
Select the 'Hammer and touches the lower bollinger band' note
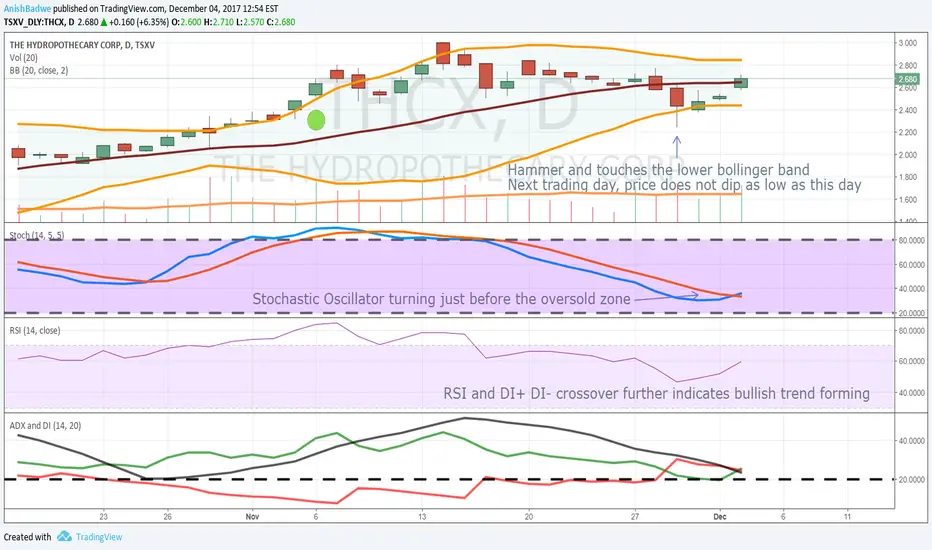point(658,170)
